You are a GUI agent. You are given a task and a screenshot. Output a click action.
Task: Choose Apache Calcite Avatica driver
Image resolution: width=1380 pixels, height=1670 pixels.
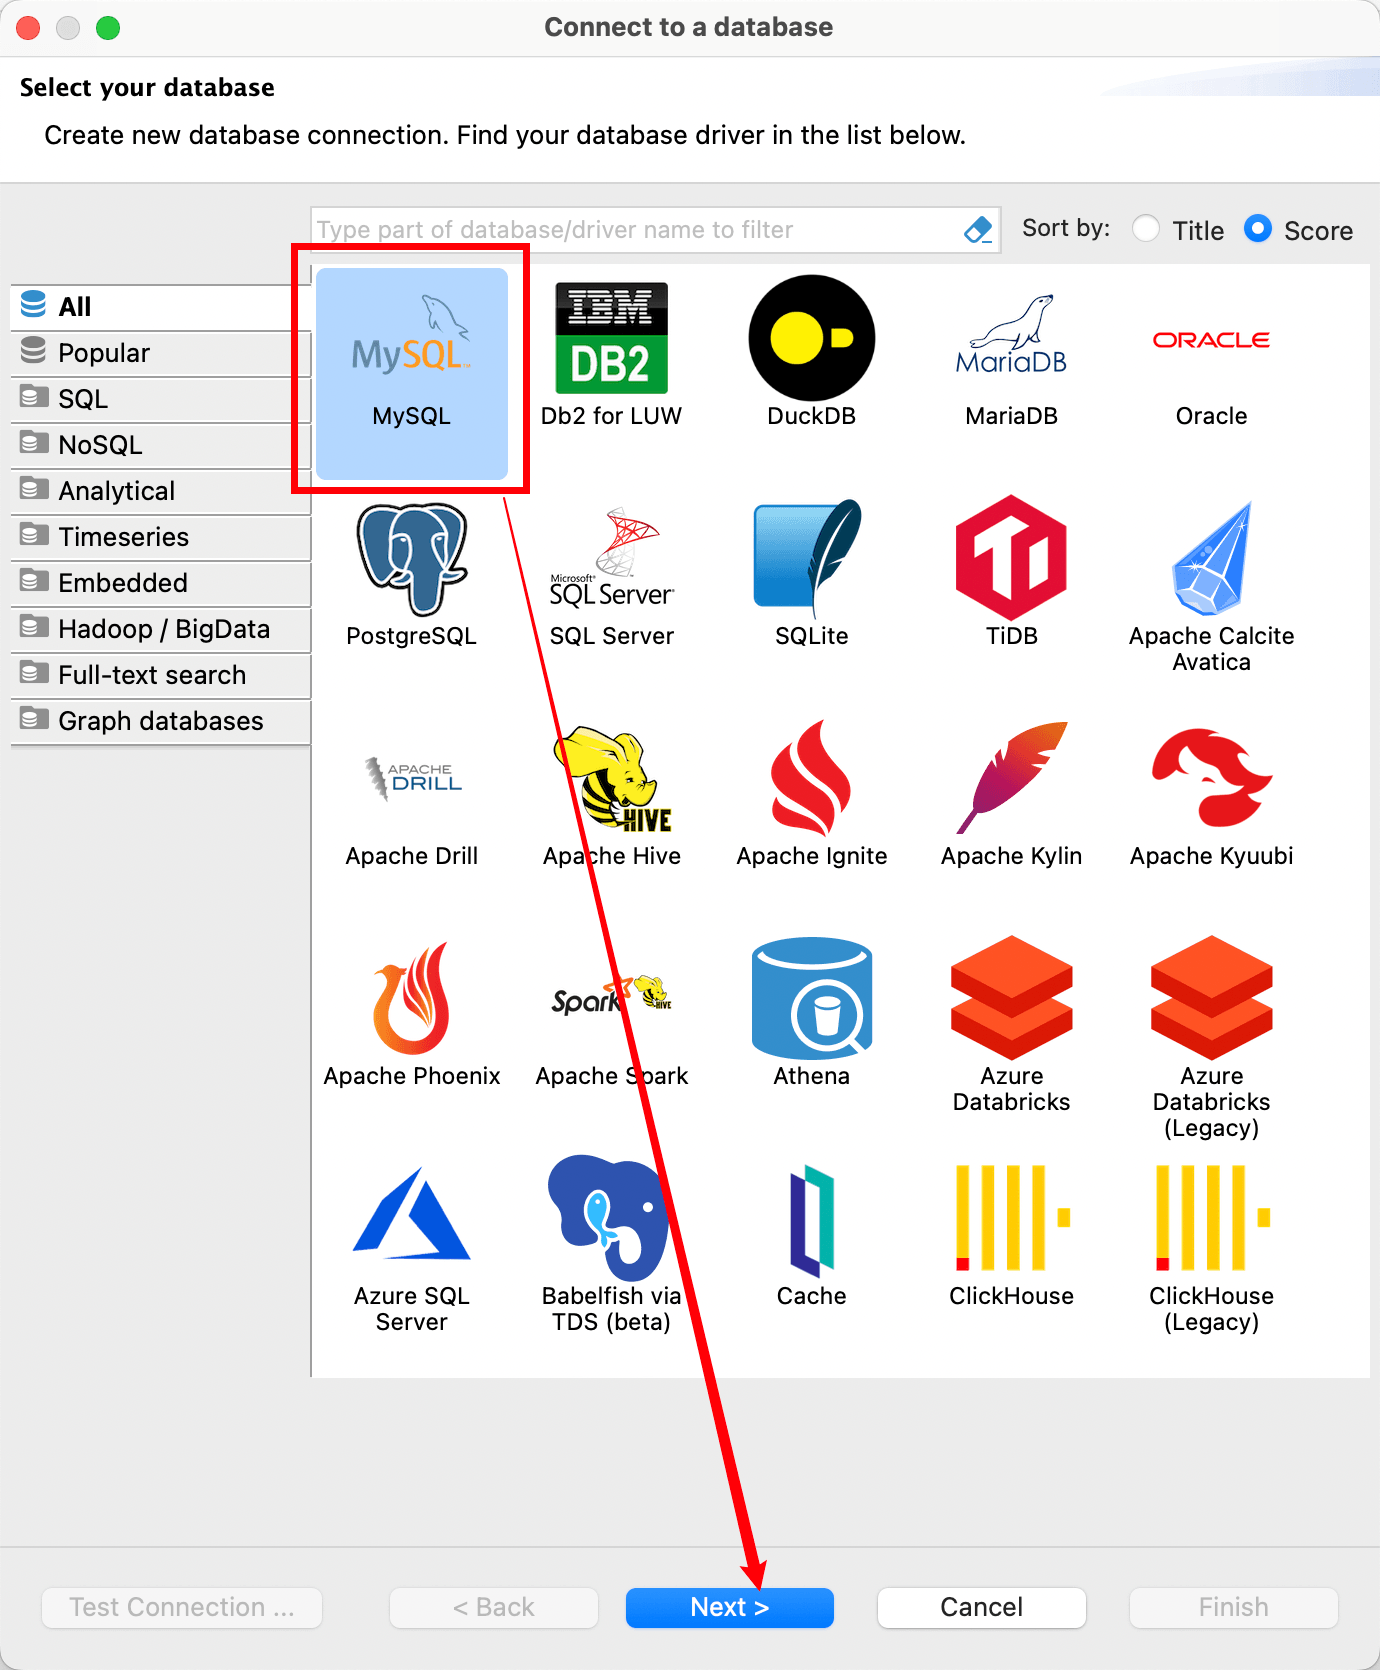point(1211,586)
